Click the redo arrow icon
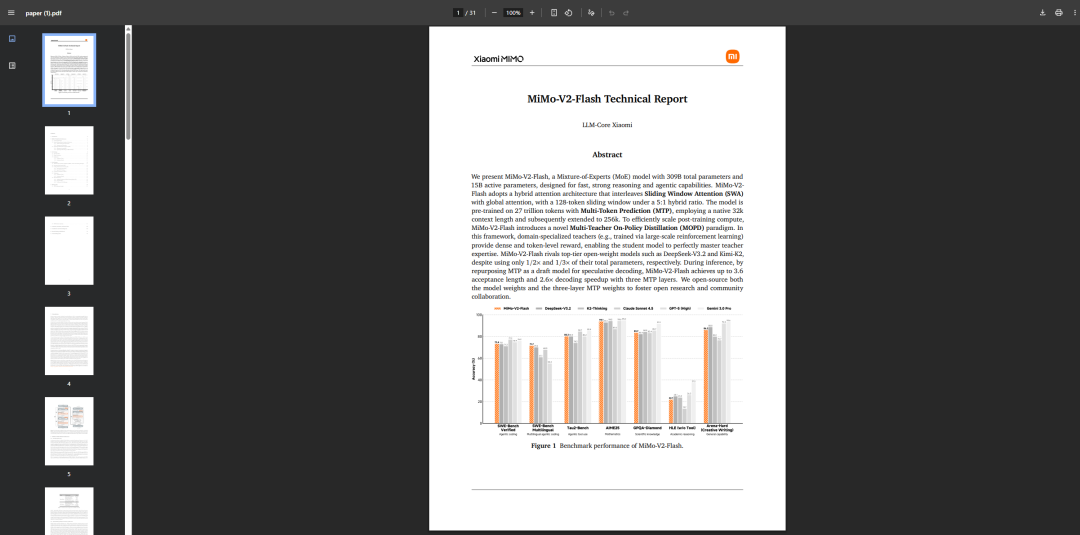Viewport: 1080px width, 535px height. click(625, 12)
